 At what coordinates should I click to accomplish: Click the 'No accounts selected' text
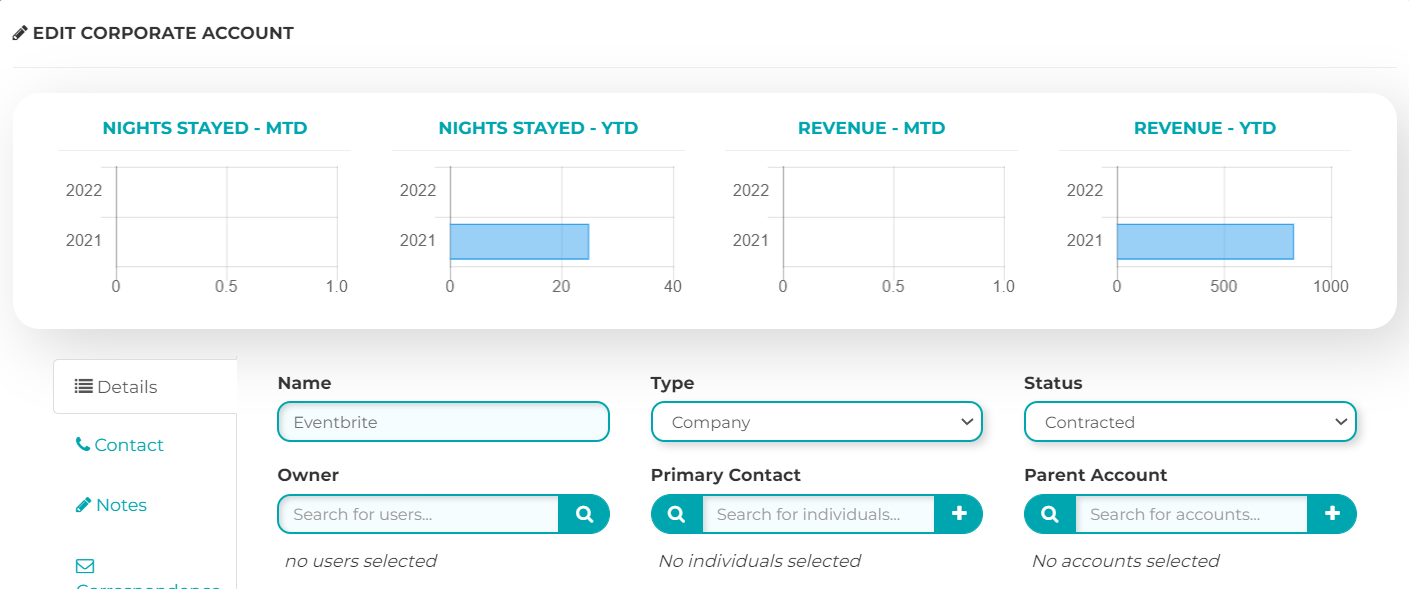click(1126, 561)
